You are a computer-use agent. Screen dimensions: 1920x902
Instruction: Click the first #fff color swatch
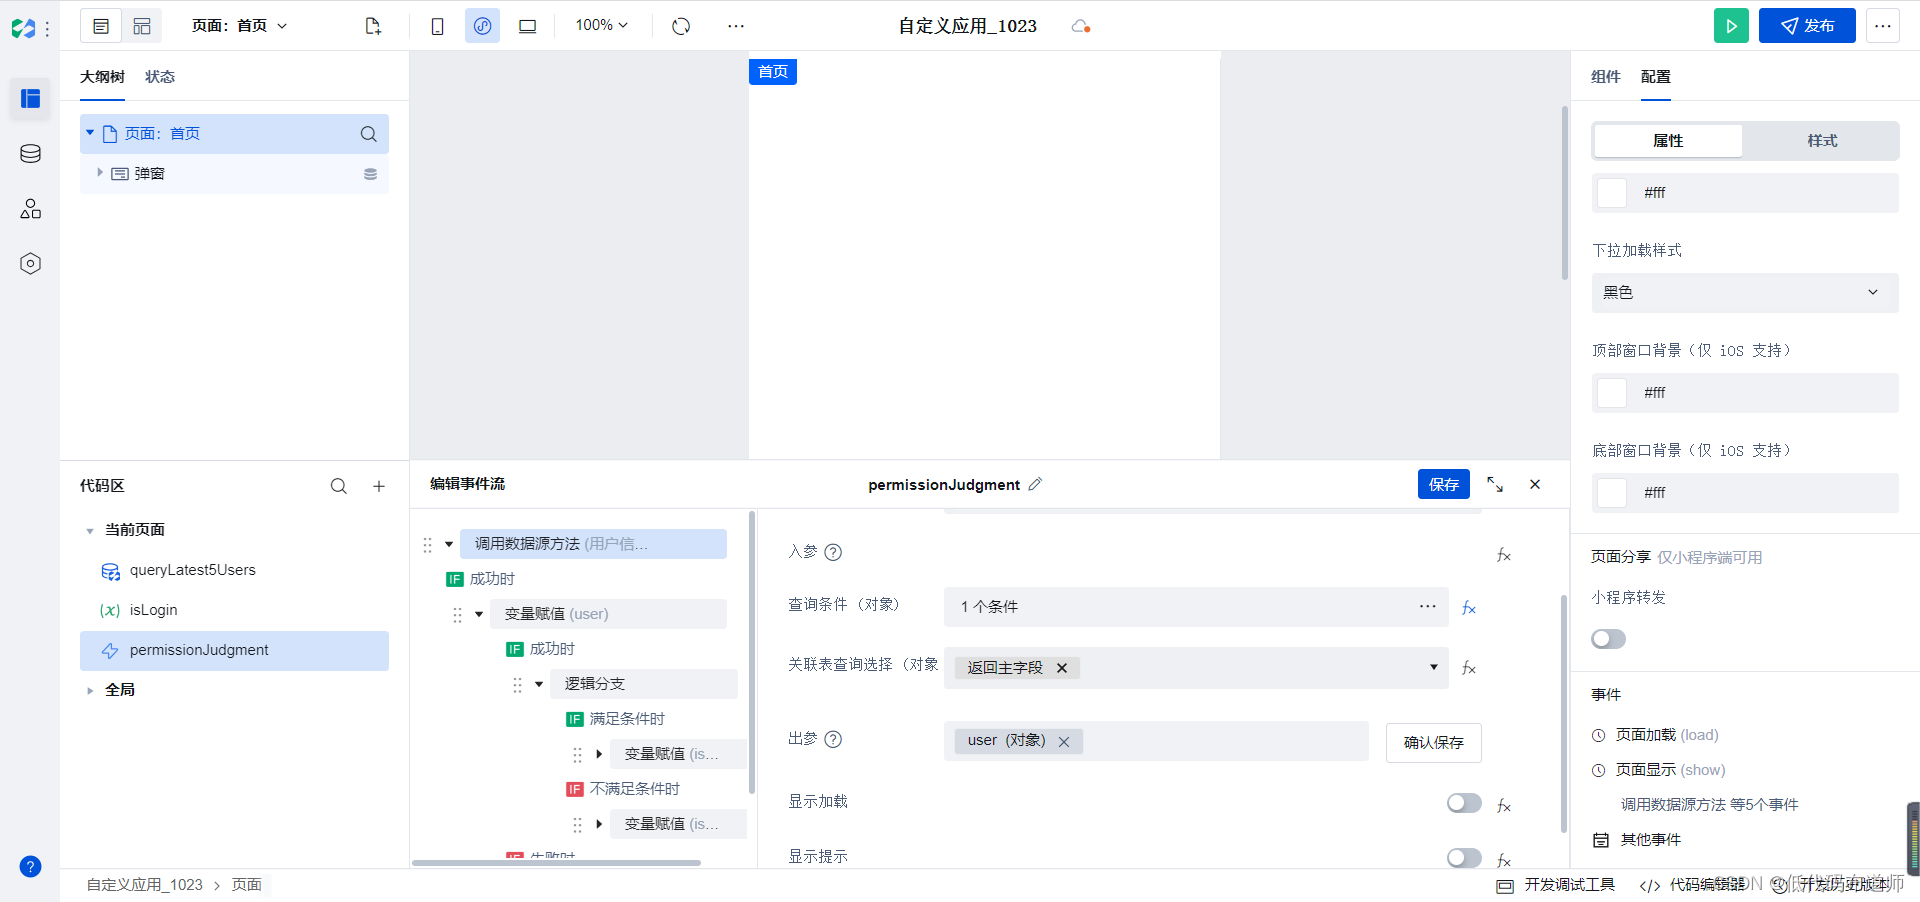tap(1612, 193)
